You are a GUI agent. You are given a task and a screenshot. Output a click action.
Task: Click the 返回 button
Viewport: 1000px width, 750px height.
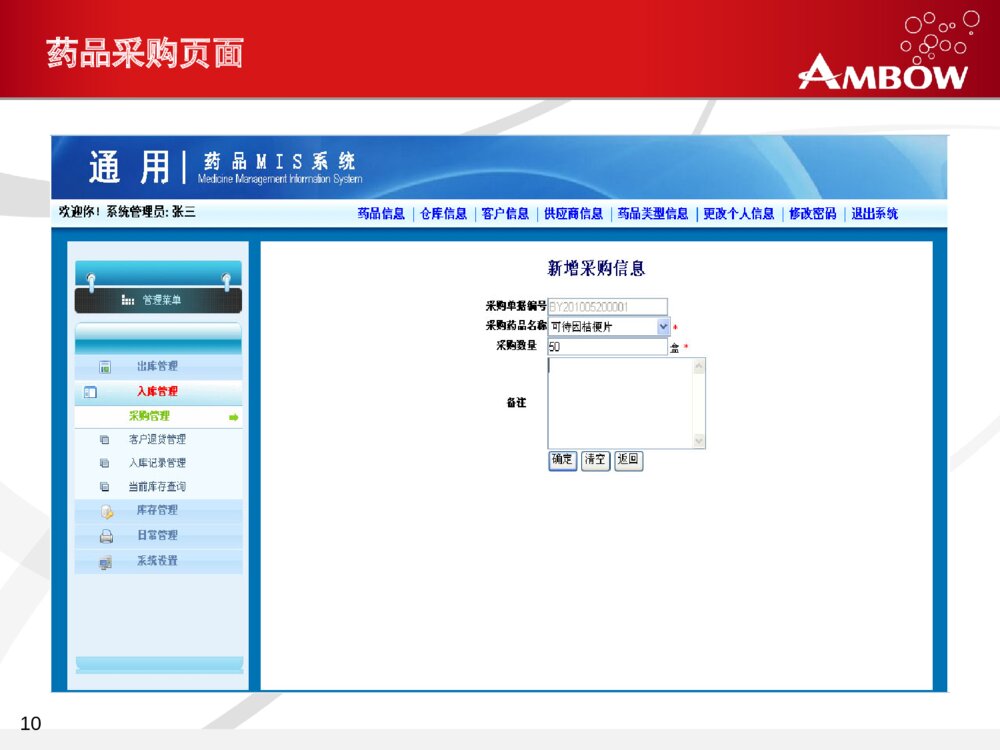click(628, 460)
